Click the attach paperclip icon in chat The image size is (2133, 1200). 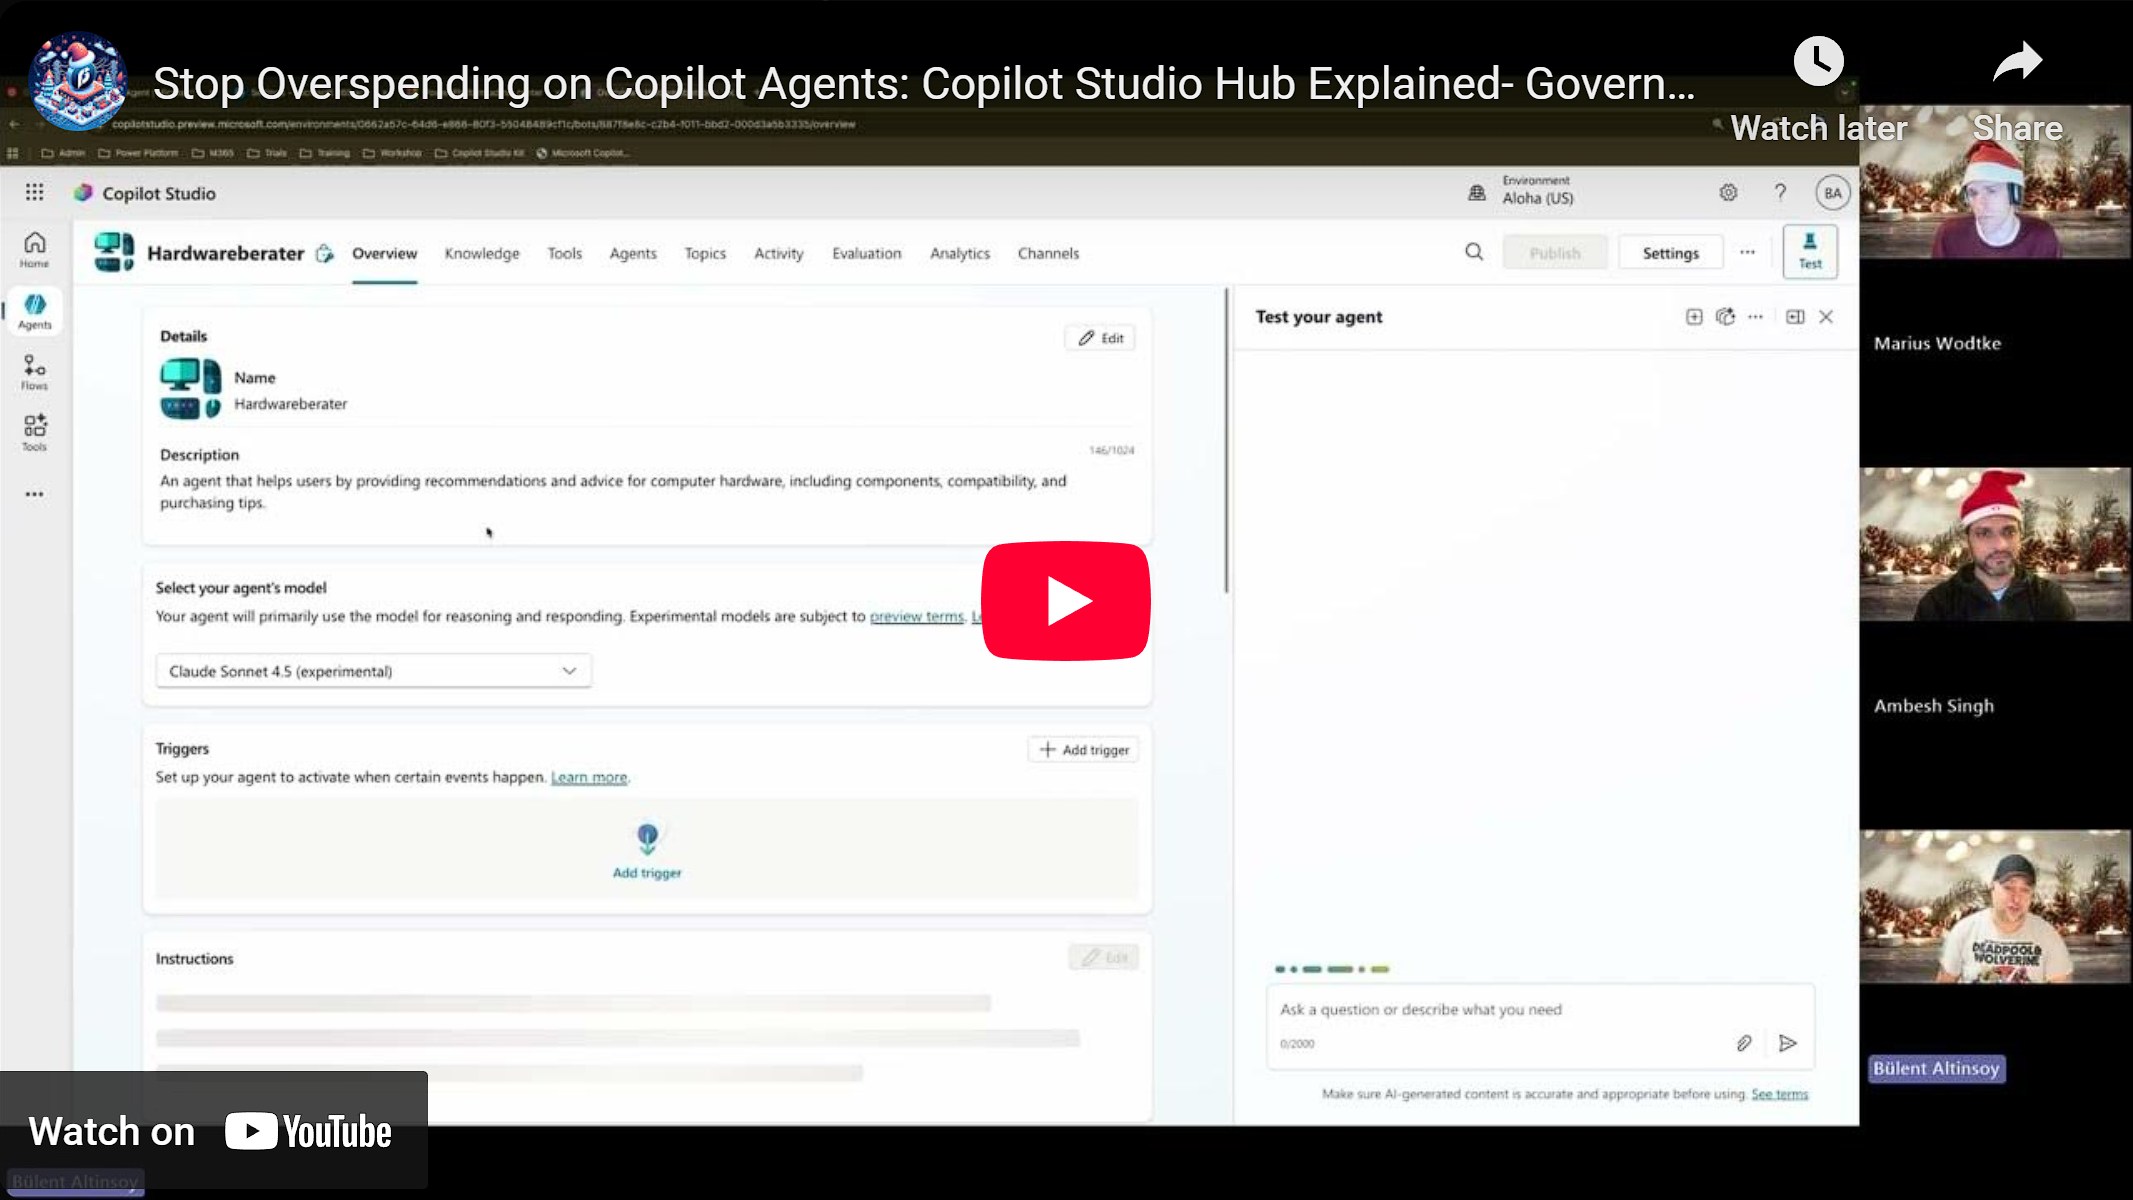coord(1744,1043)
